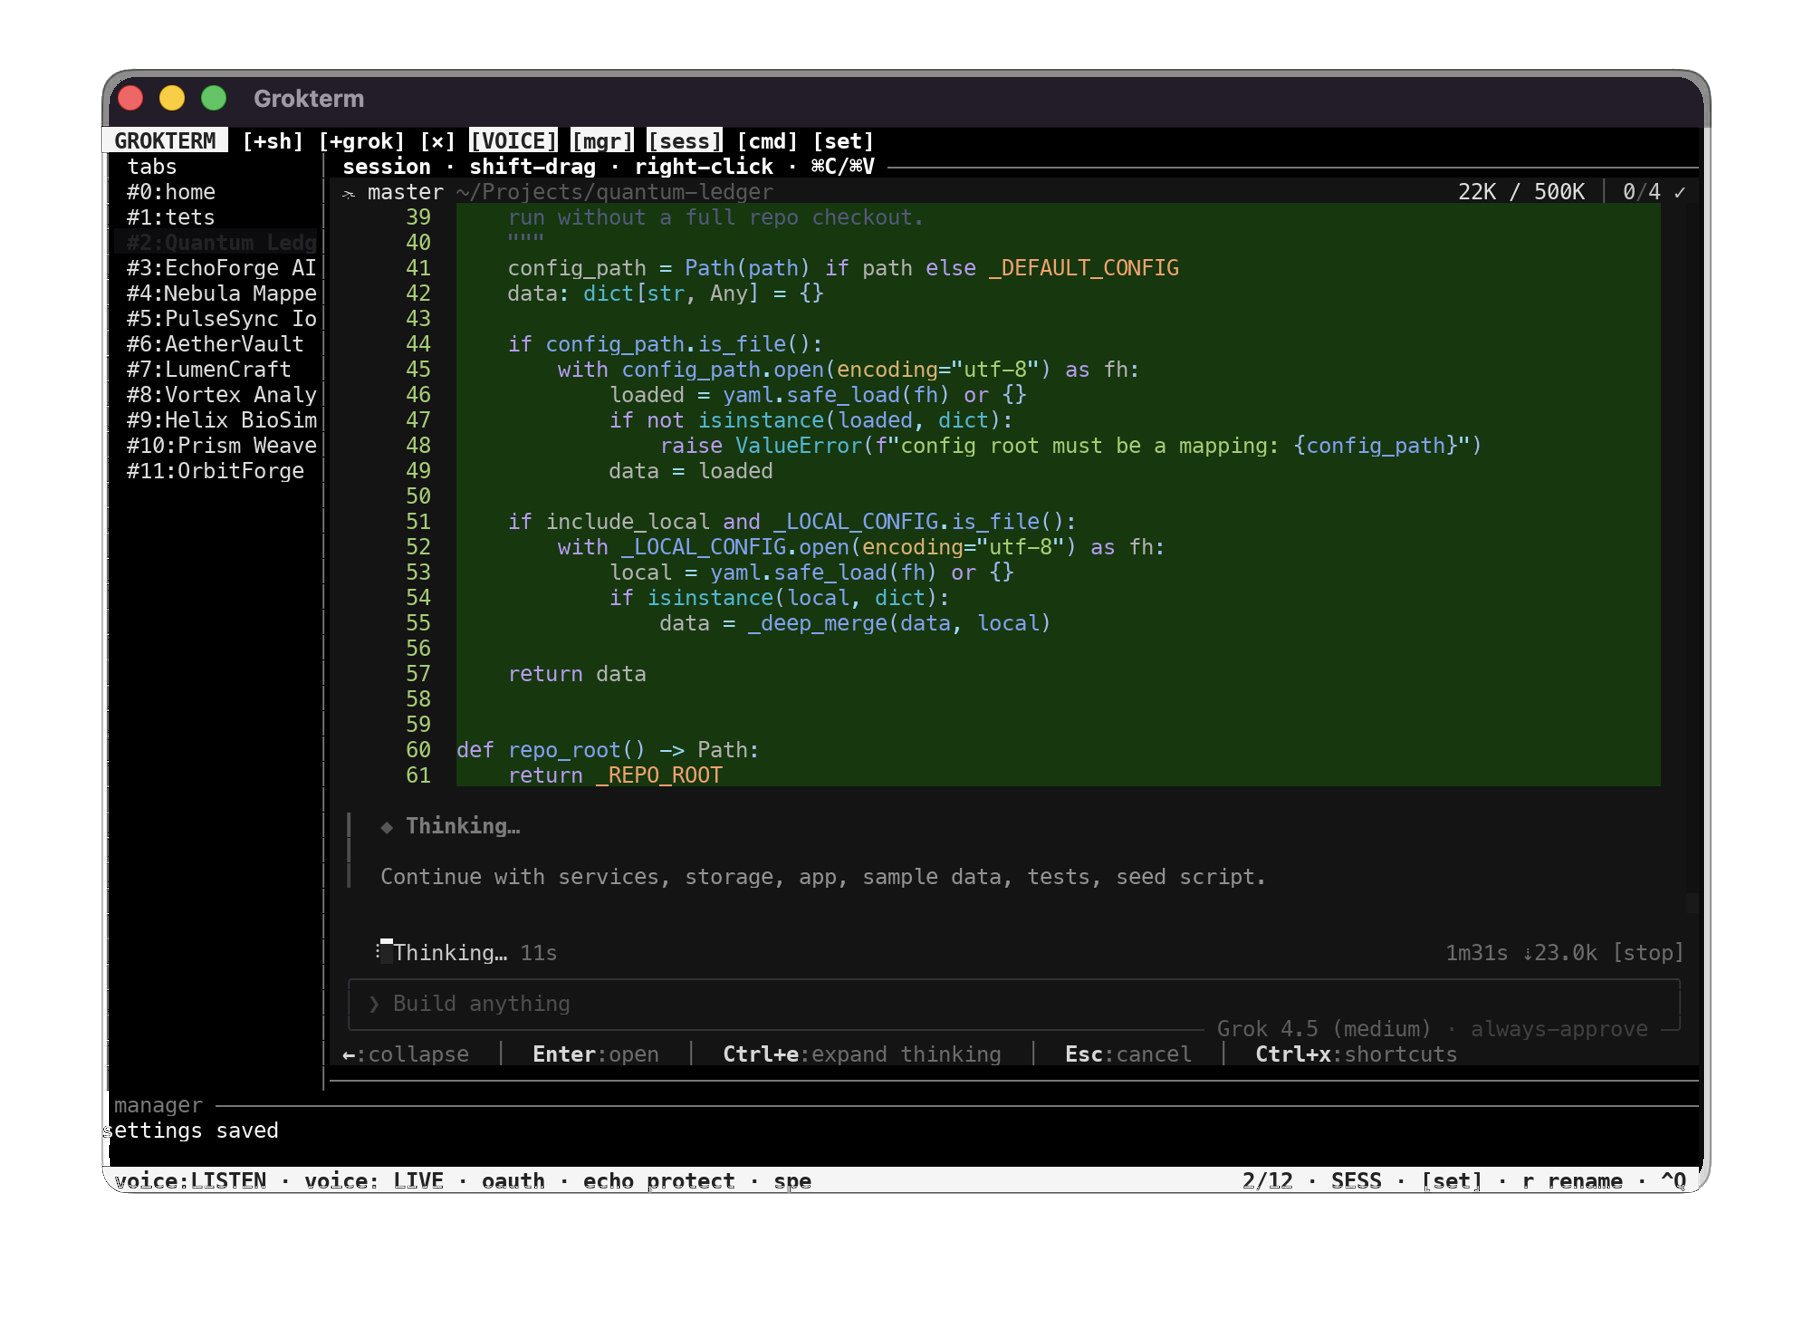Screen dimensions: 1813x1328
Task: Open the #8:Vortex Analy tab
Action: 221,395
